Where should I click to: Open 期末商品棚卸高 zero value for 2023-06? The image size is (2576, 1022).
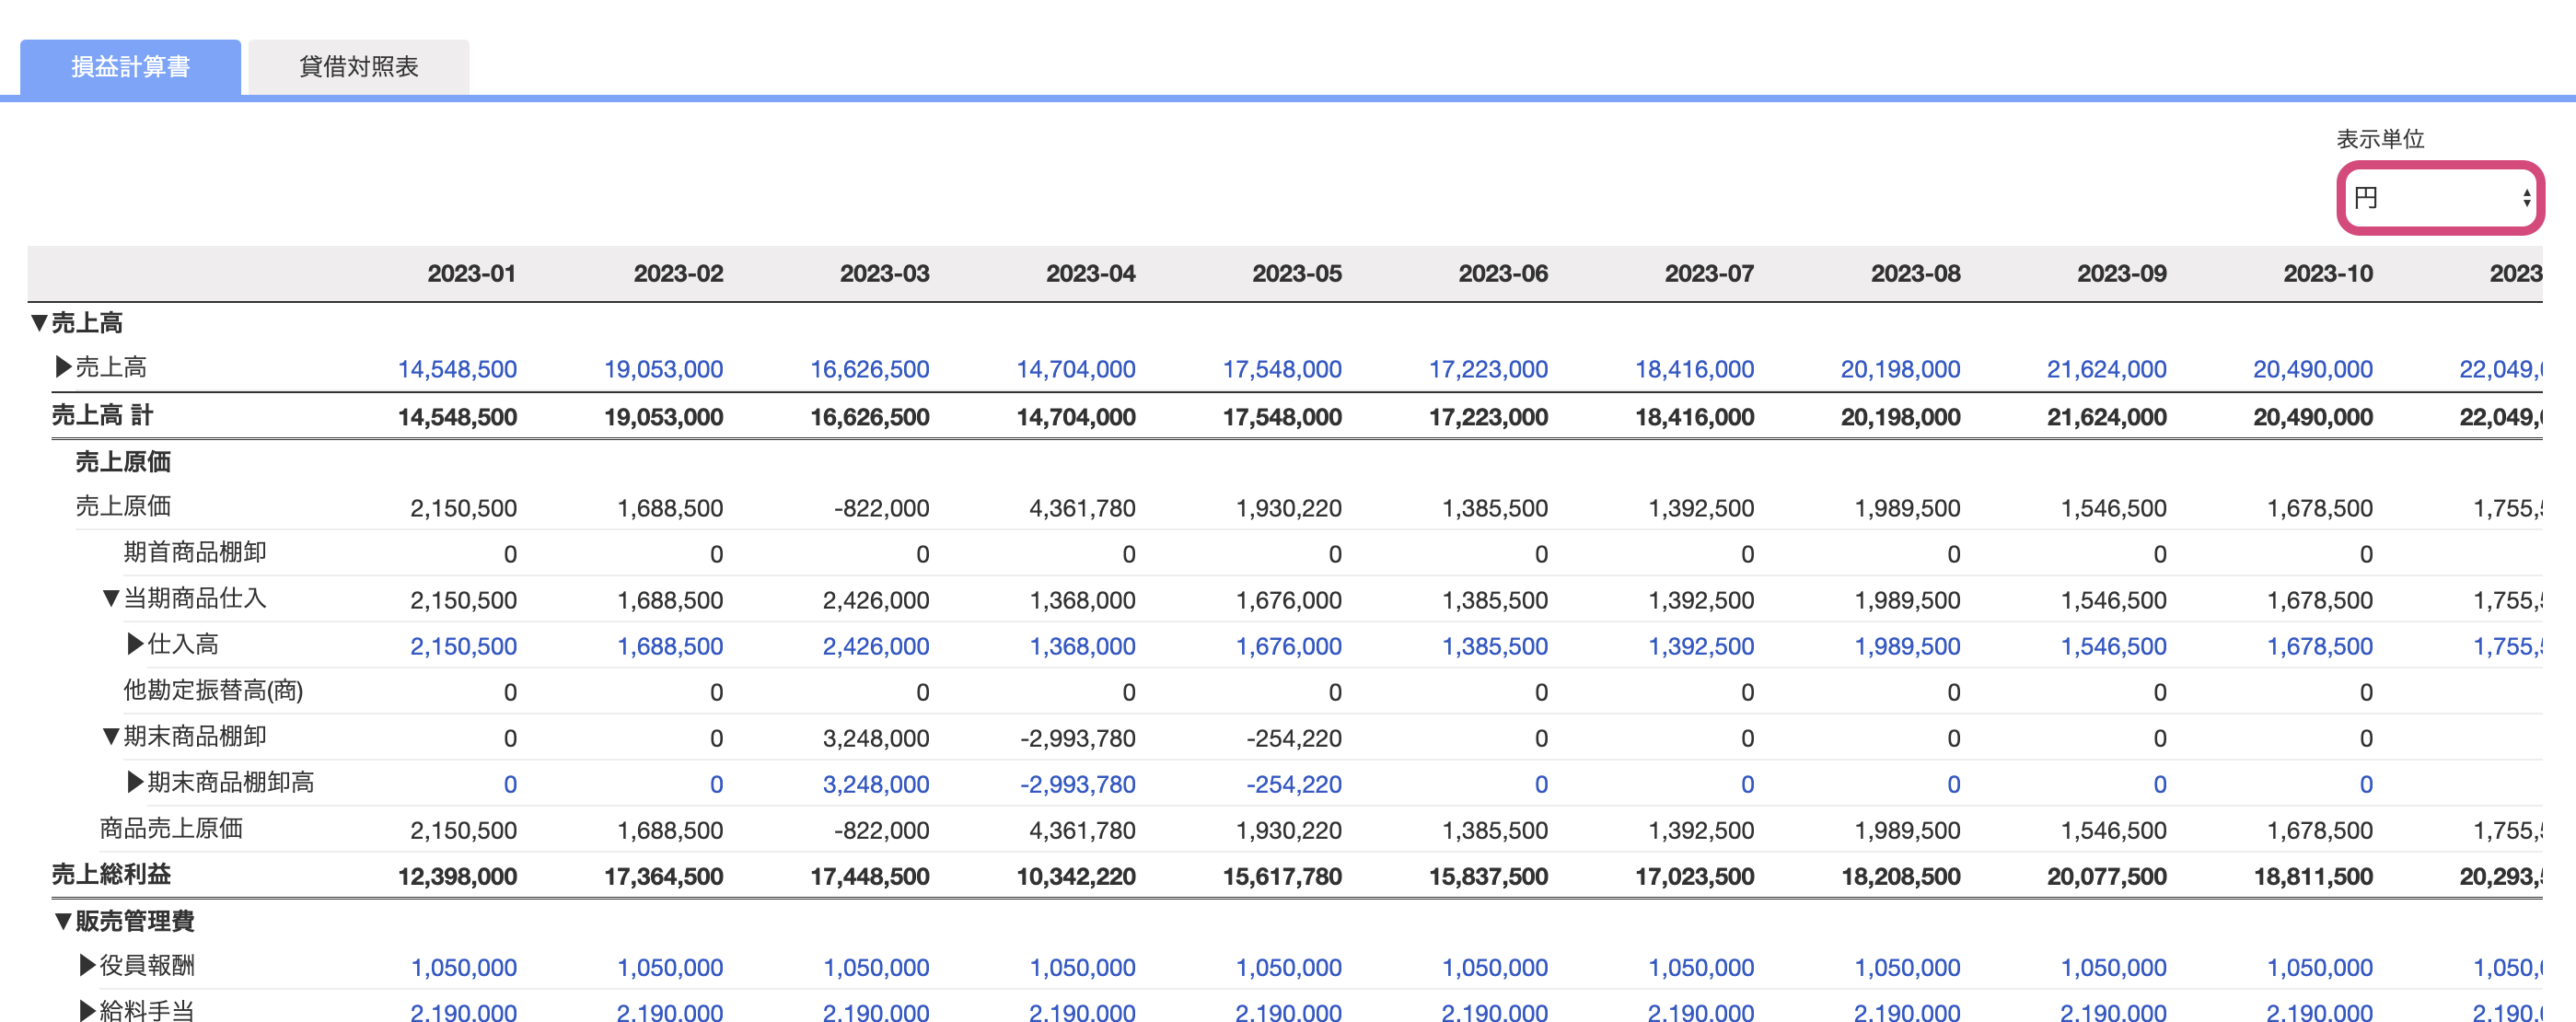pyautogui.click(x=1541, y=784)
